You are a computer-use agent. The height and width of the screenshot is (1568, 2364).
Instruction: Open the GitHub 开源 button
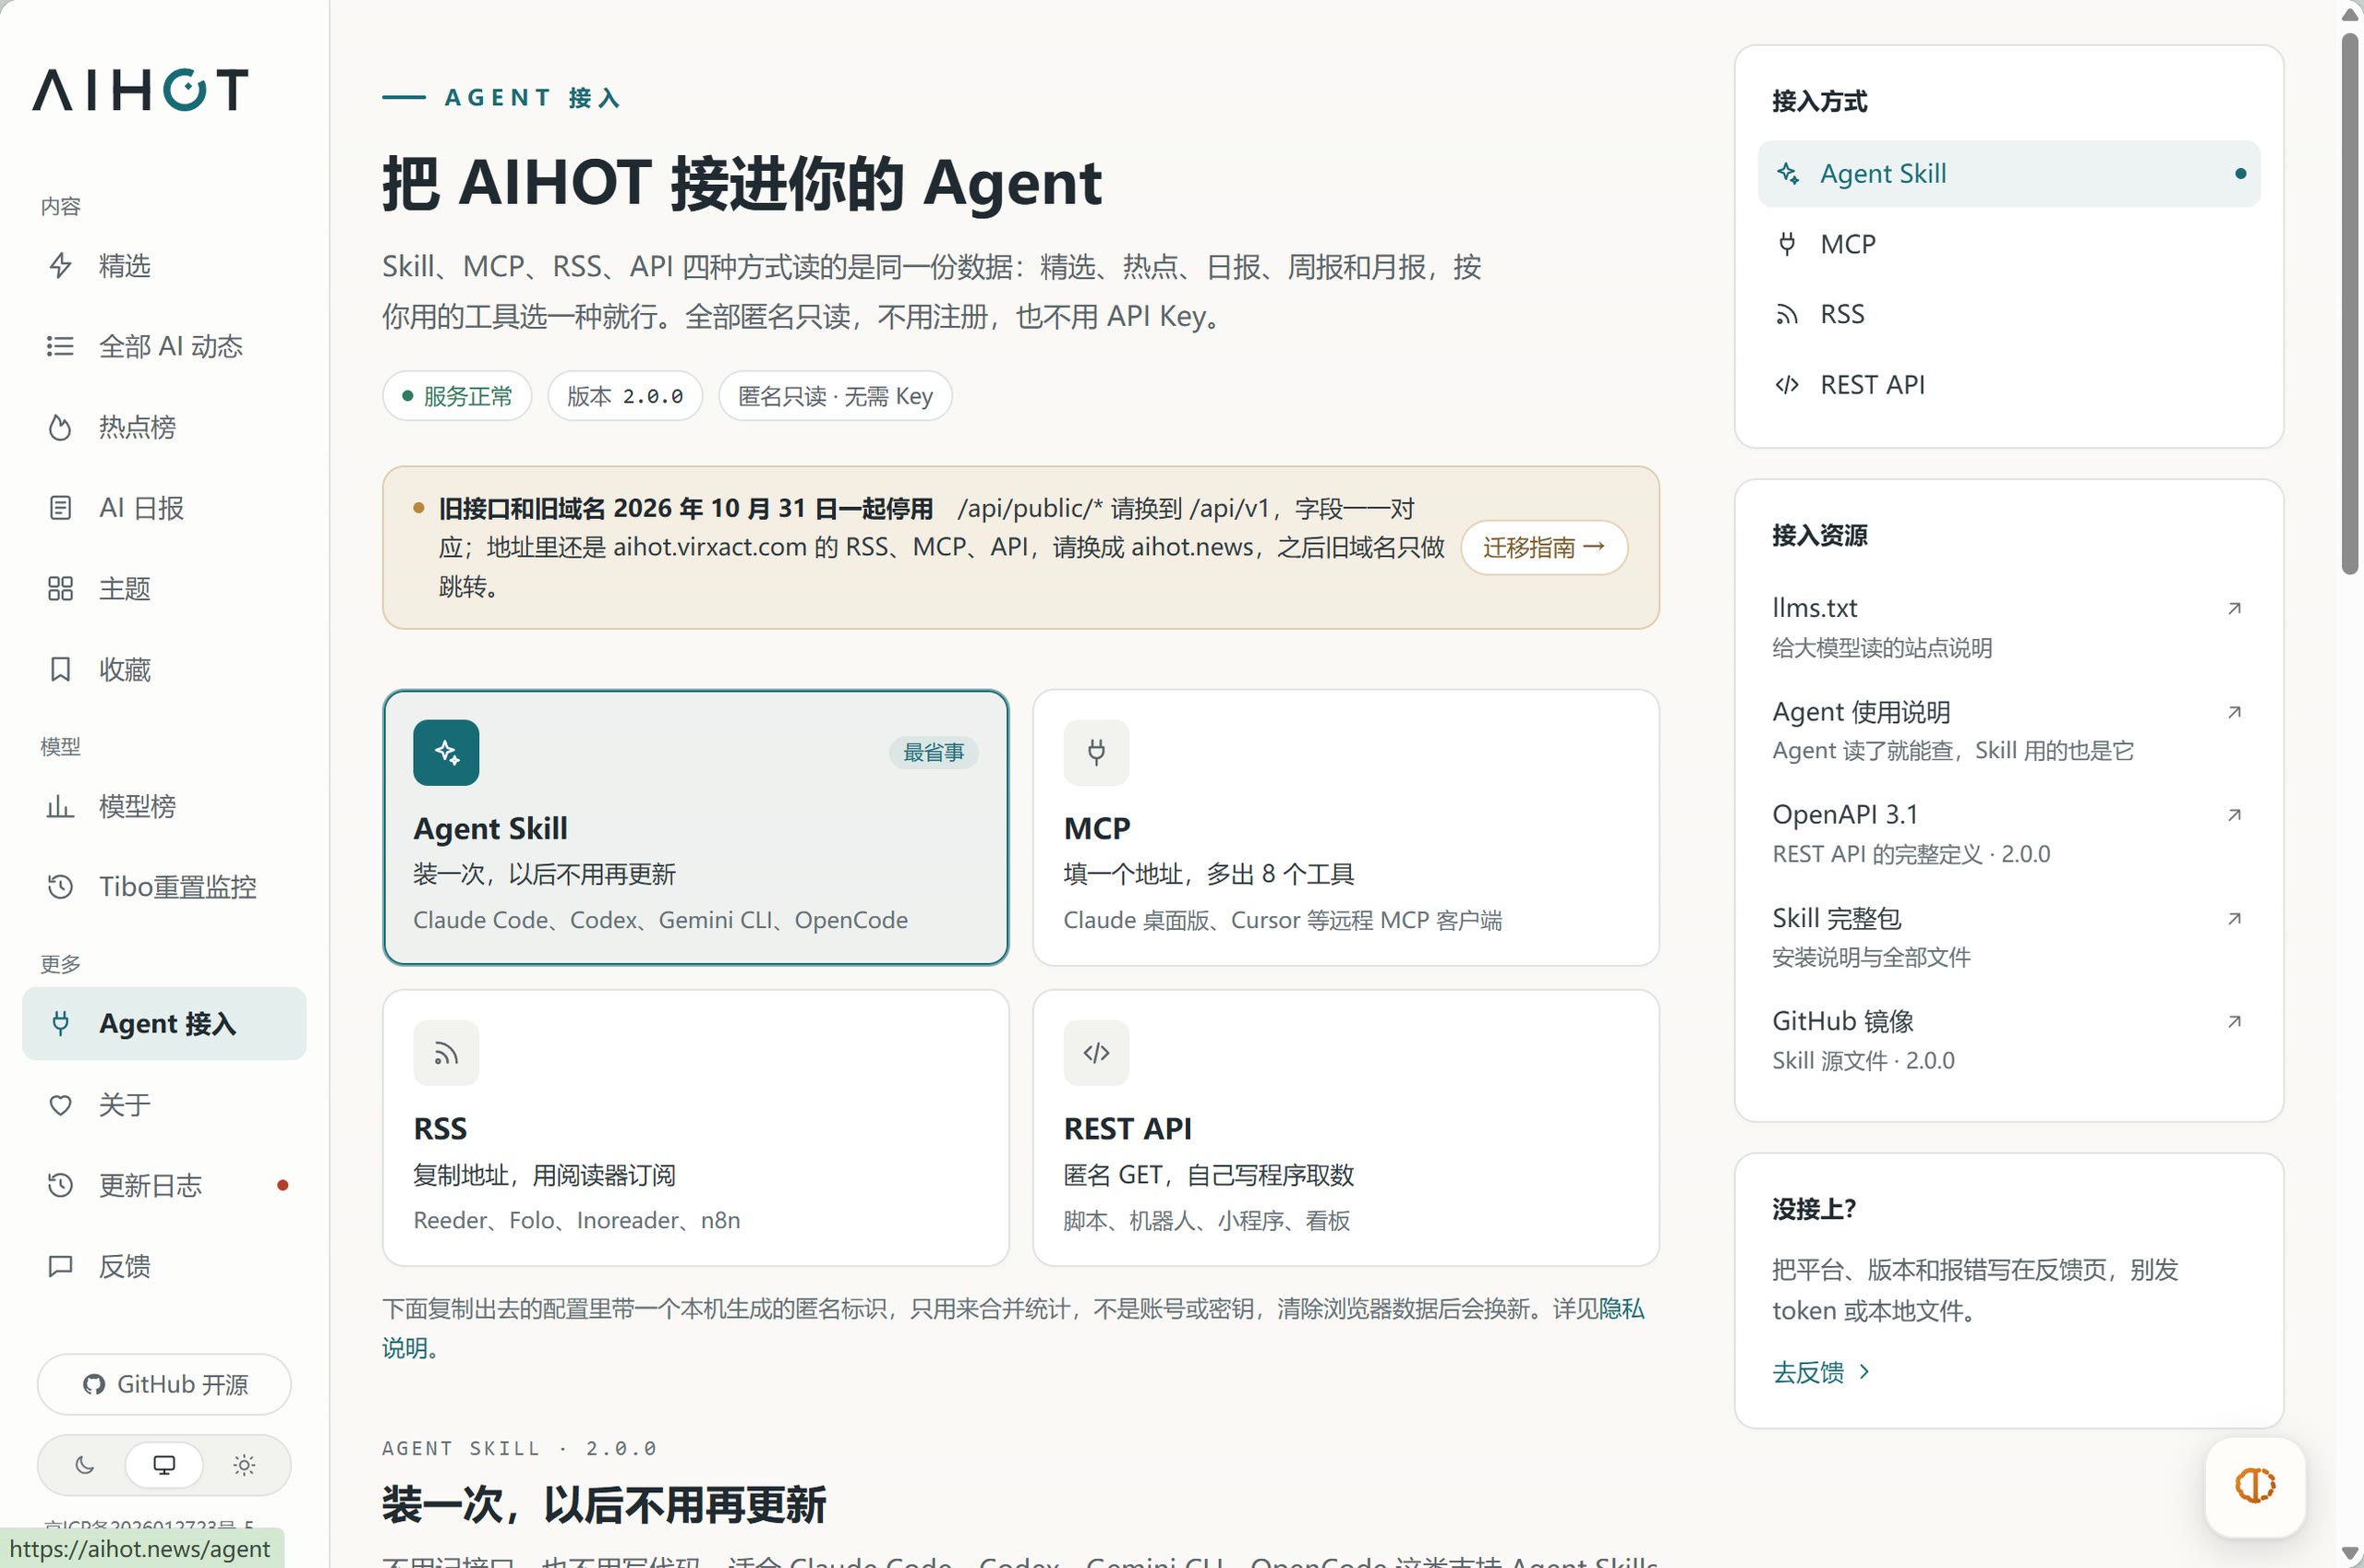(x=164, y=1385)
